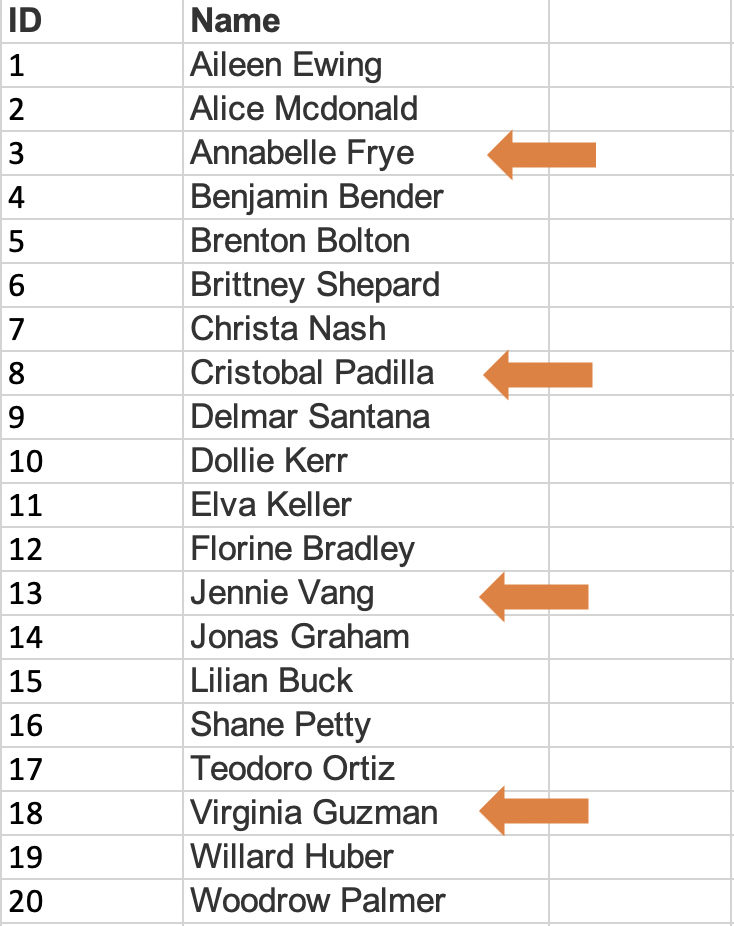This screenshot has width=734, height=926.
Task: Select the Delmar Santana cell
Action: tap(365, 417)
